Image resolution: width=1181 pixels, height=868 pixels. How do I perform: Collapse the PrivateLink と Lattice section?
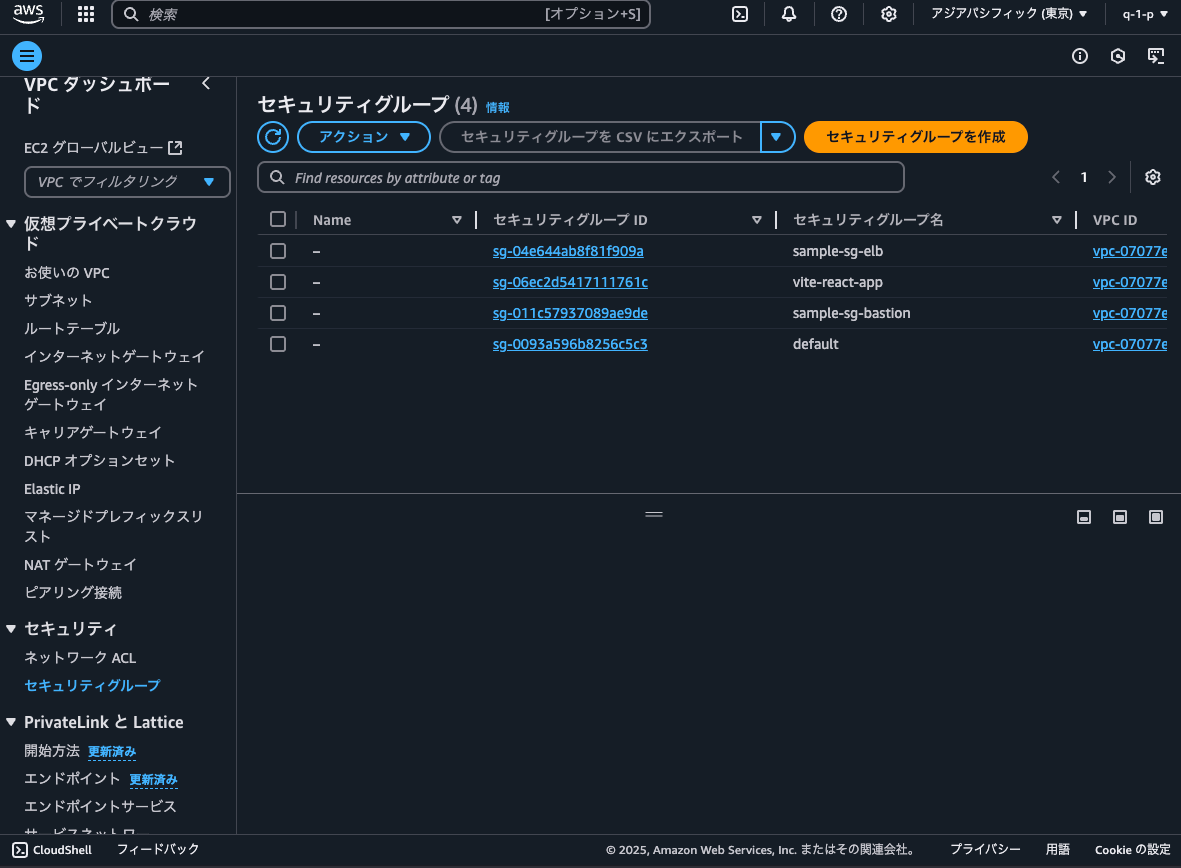click(11, 722)
